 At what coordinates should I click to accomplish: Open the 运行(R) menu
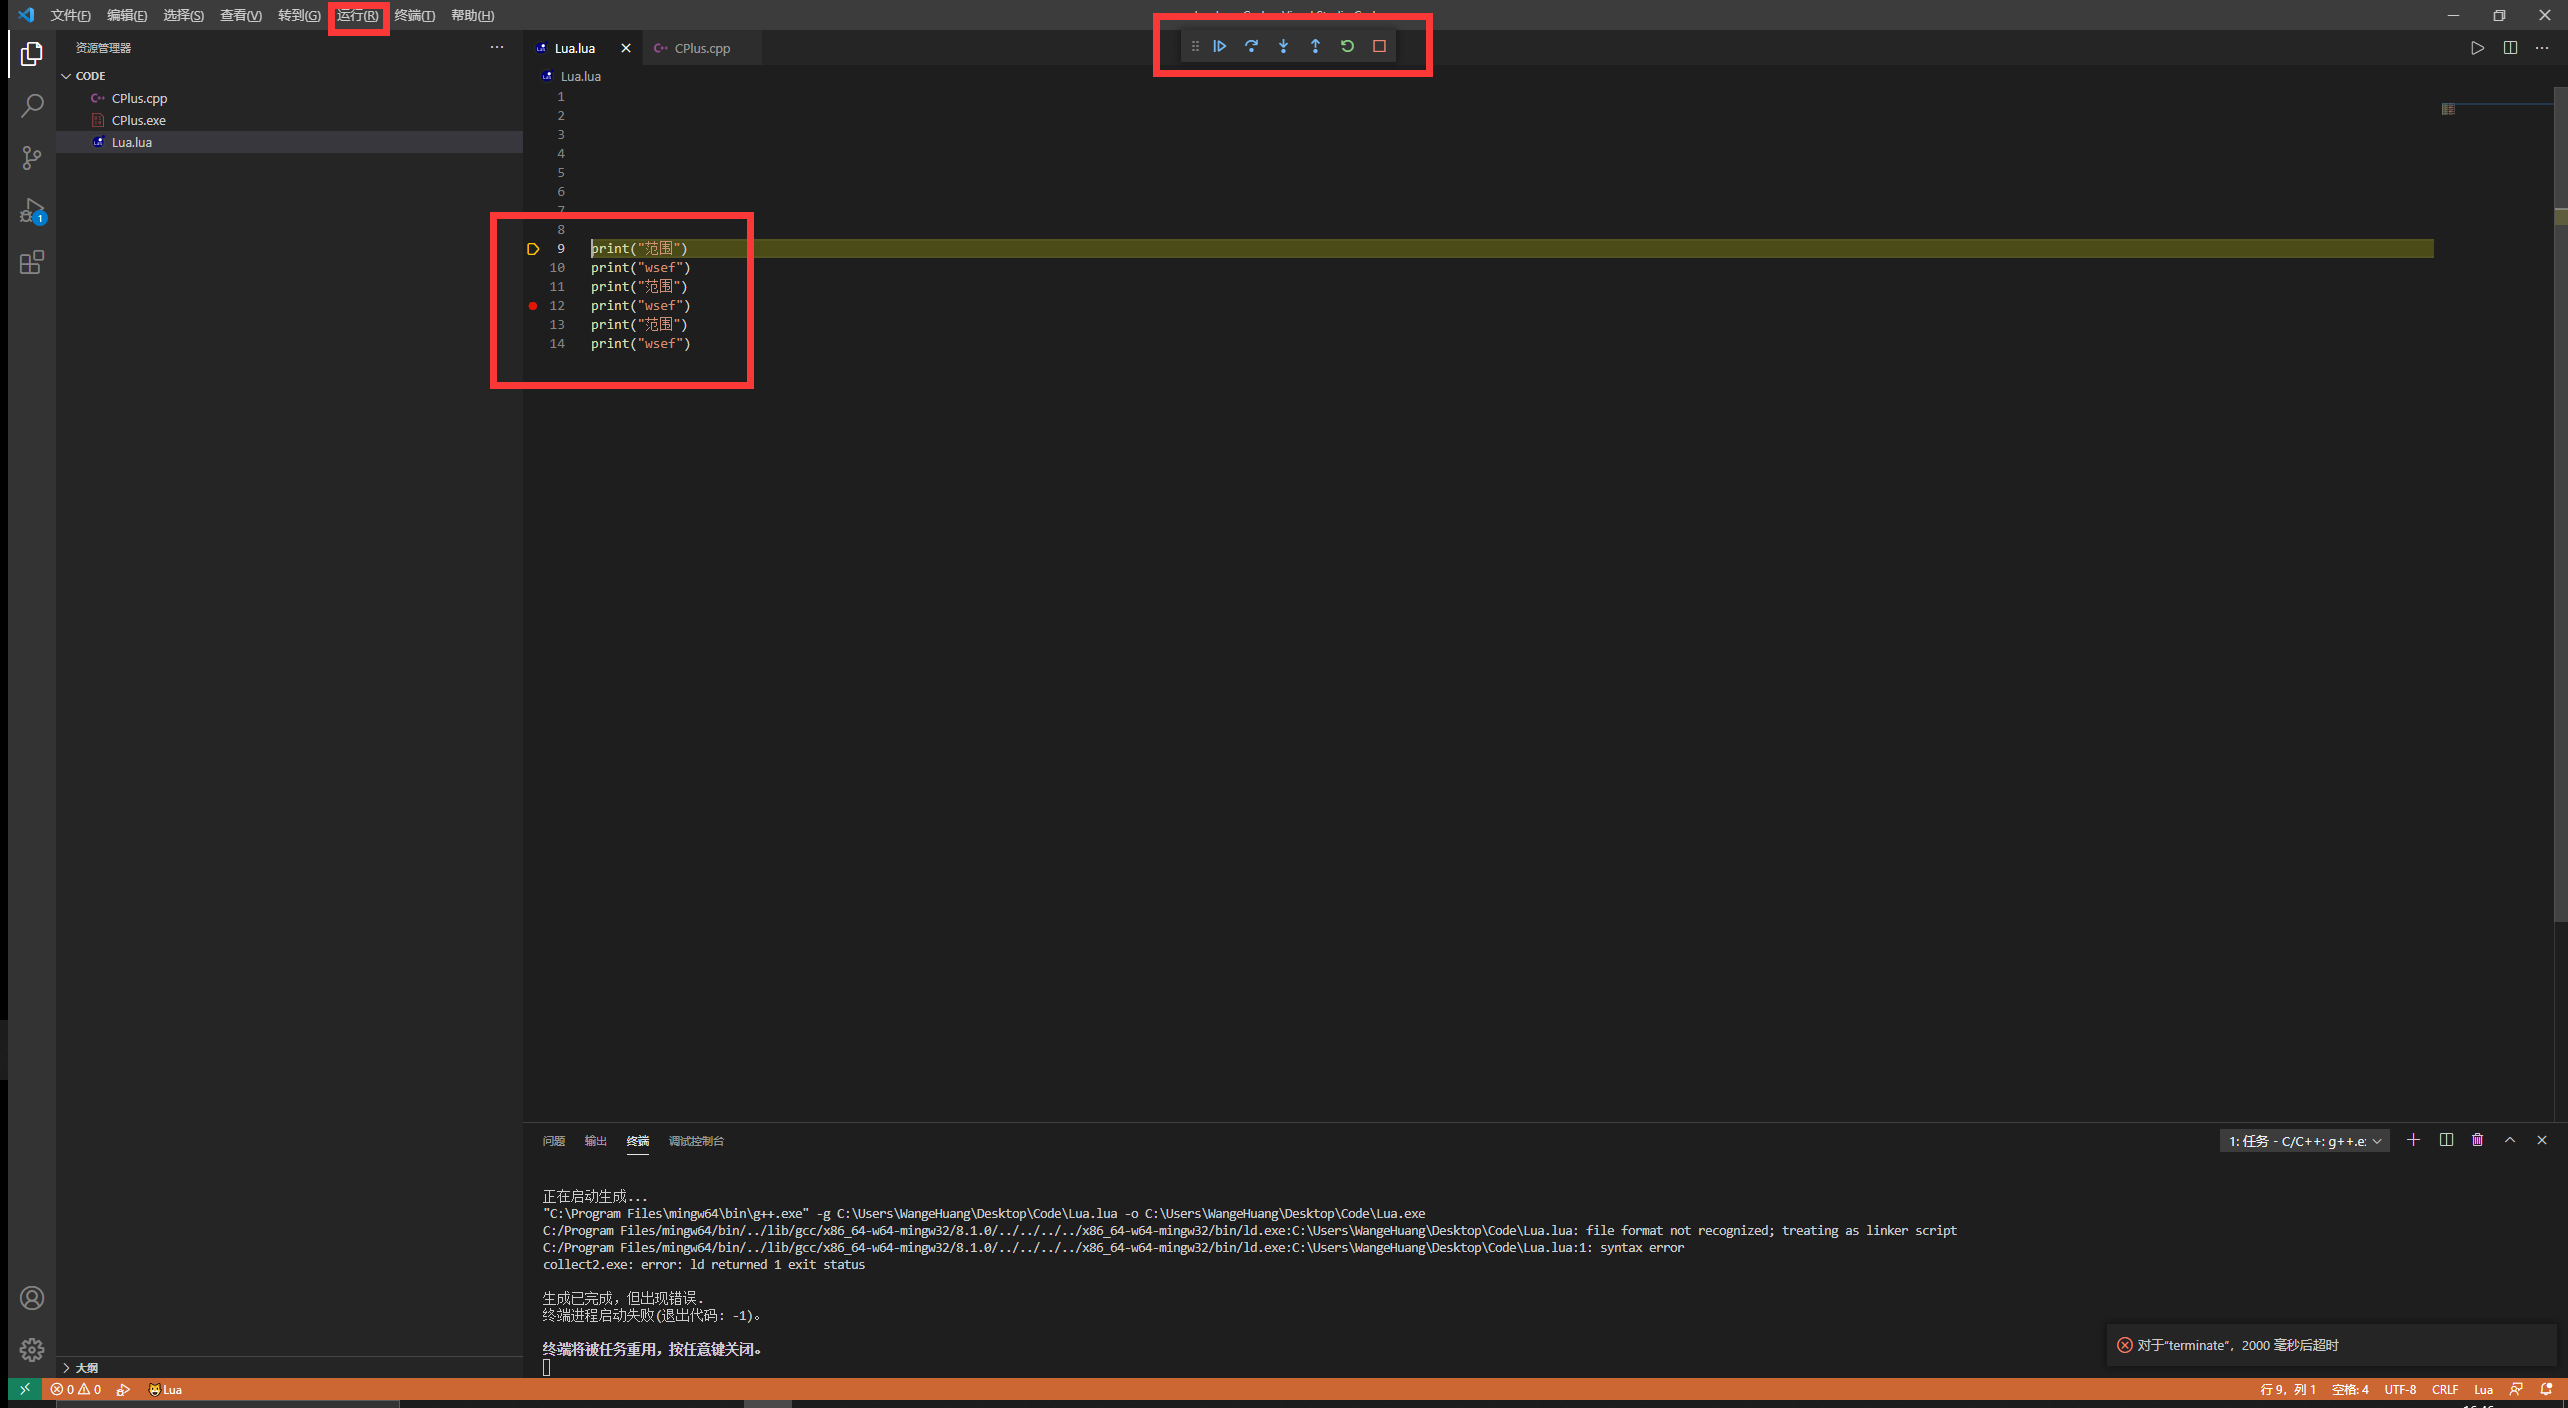coord(357,15)
